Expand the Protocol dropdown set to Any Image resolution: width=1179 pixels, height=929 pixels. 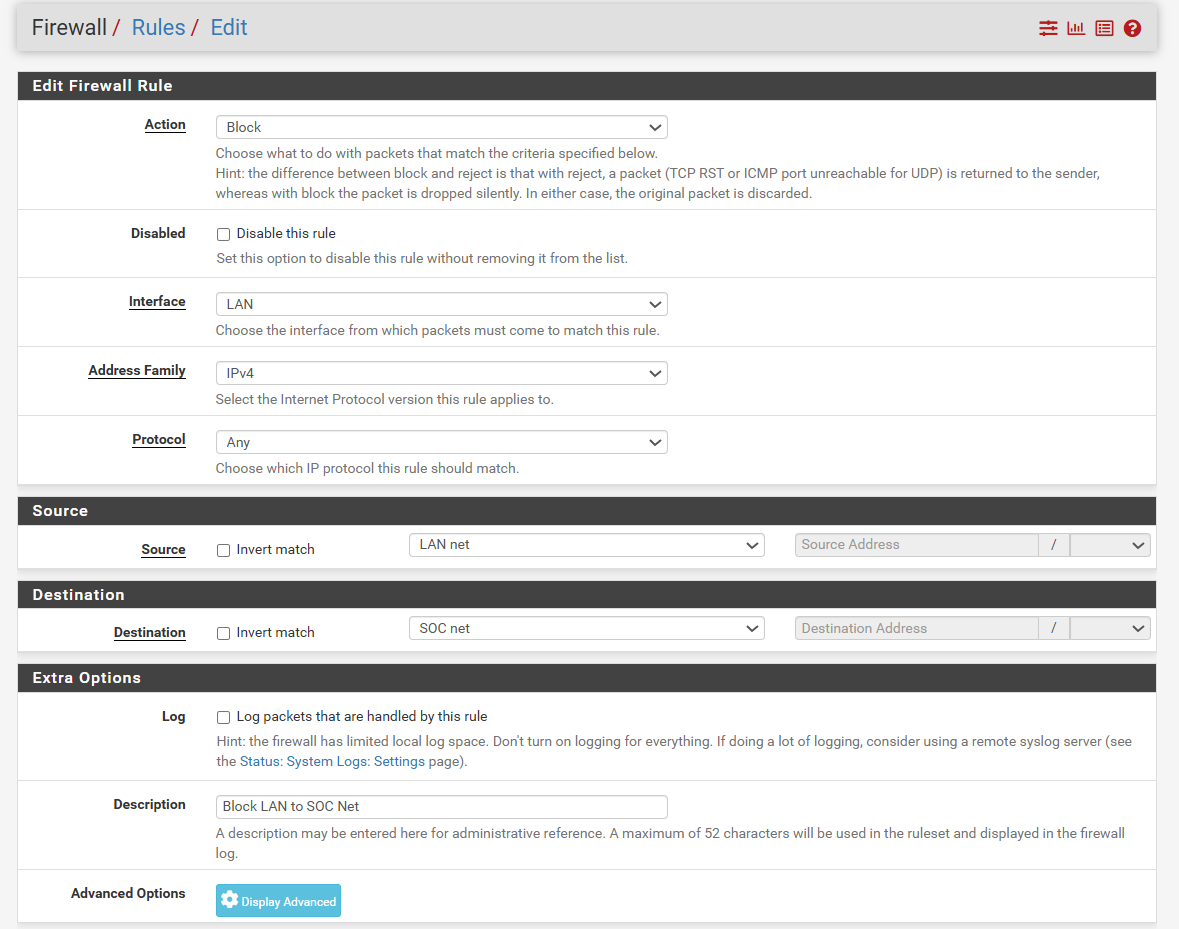441,442
